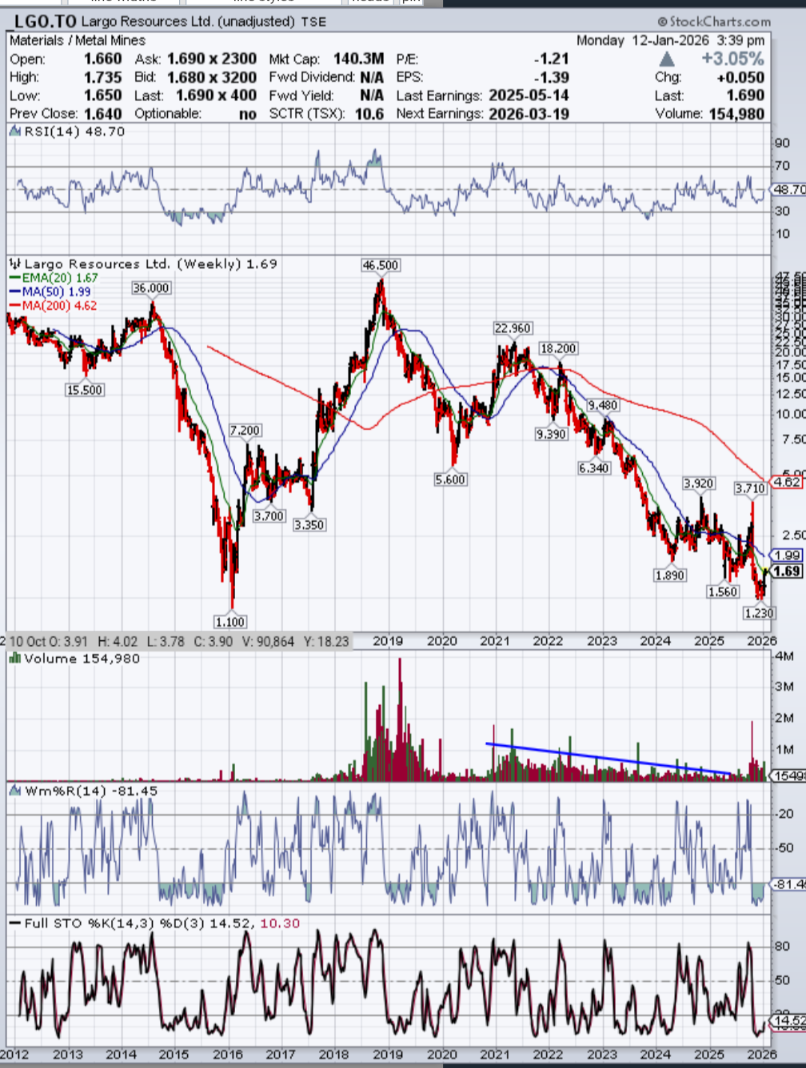Image resolution: width=806 pixels, height=1068 pixels.
Task: Click the 3.920 price label
Action: (699, 484)
